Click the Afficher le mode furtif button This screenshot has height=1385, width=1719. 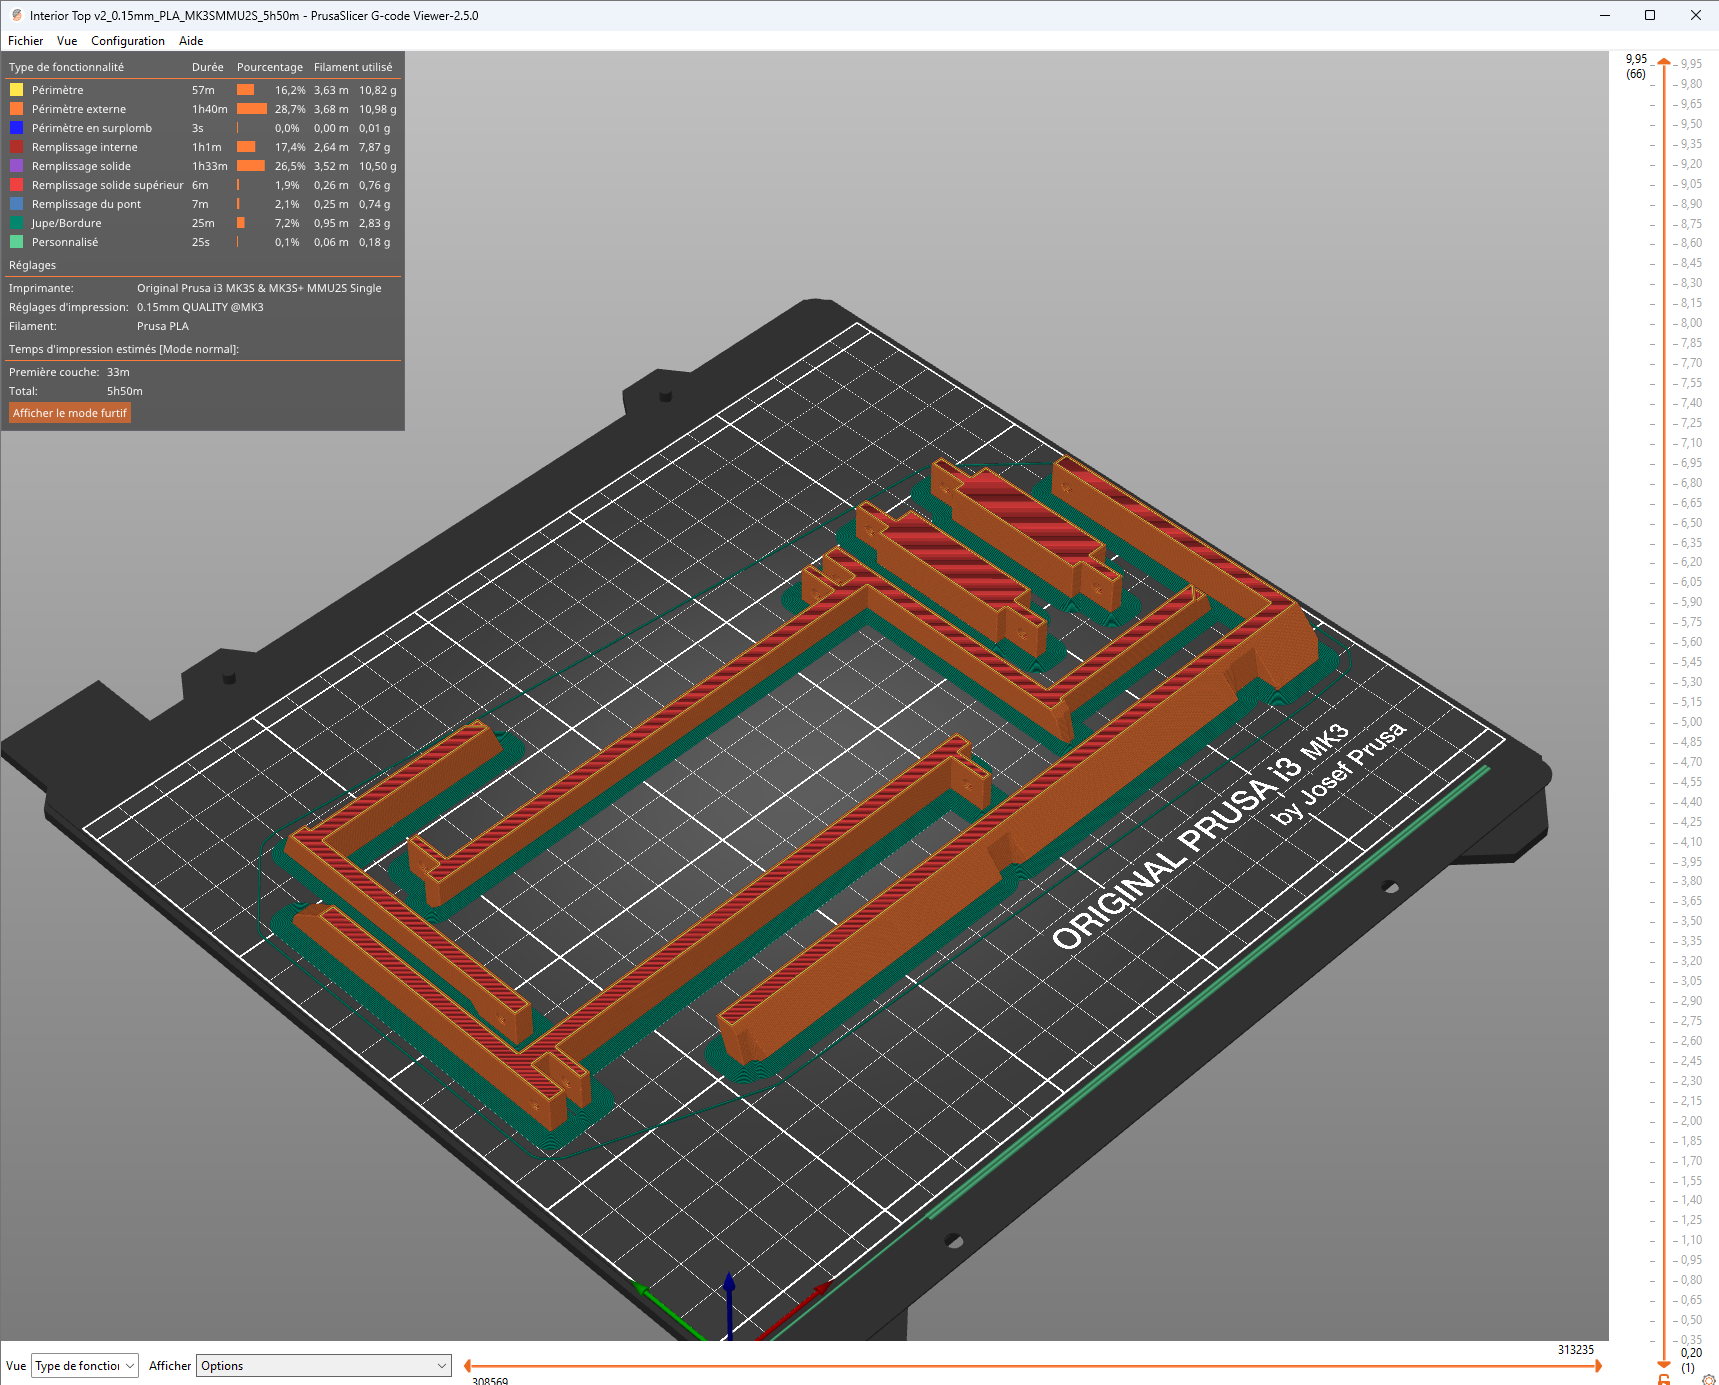click(x=69, y=412)
